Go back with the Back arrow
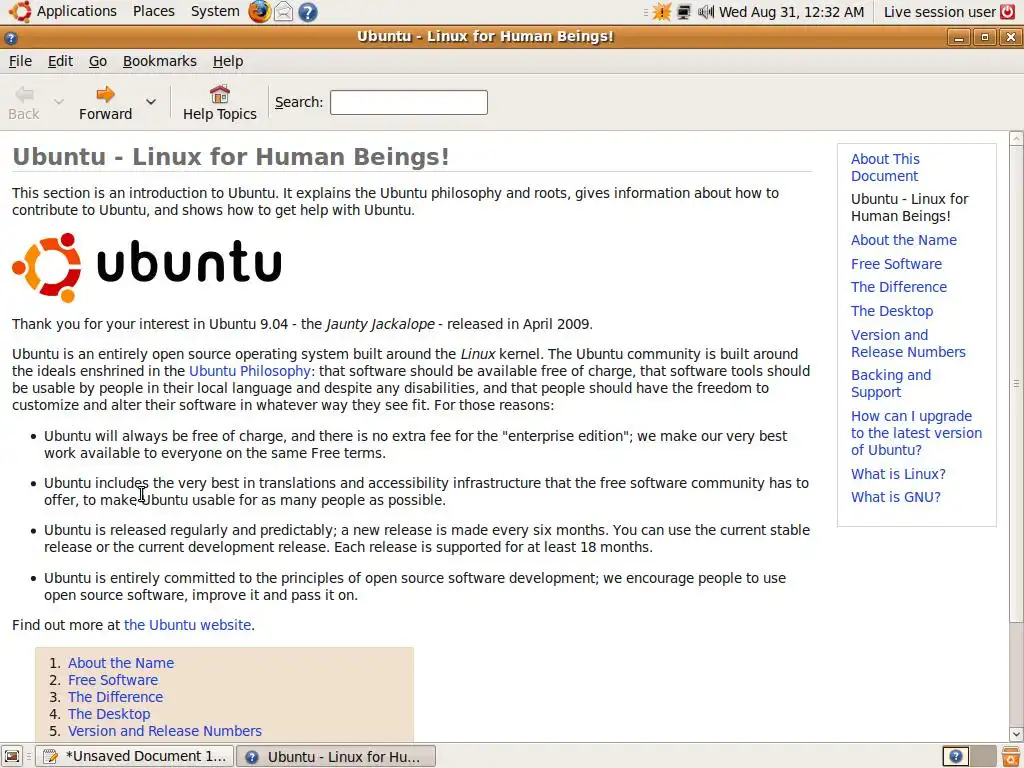 24,103
